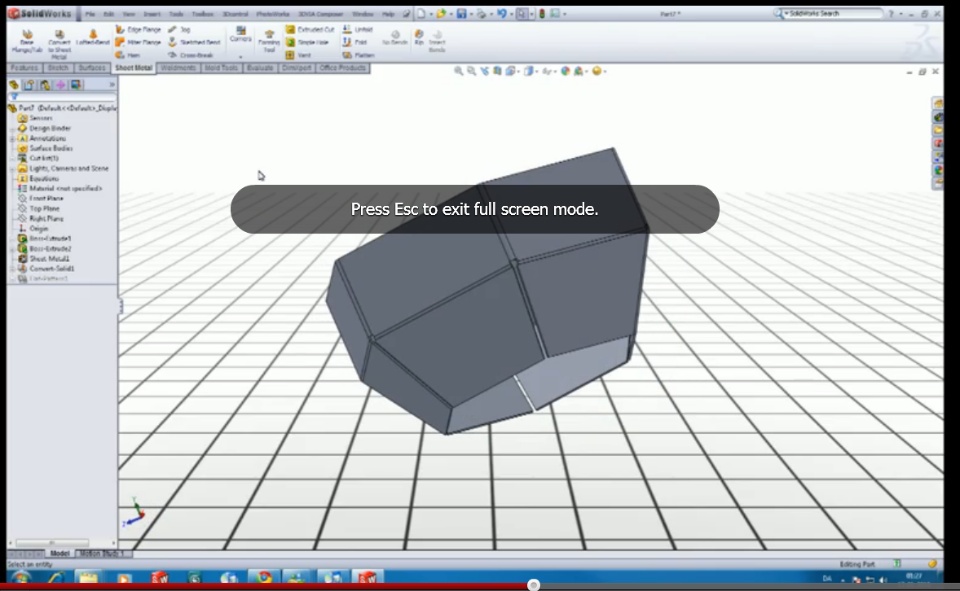Open the File menu
Screen dimensions: 960x591
click(x=90, y=13)
